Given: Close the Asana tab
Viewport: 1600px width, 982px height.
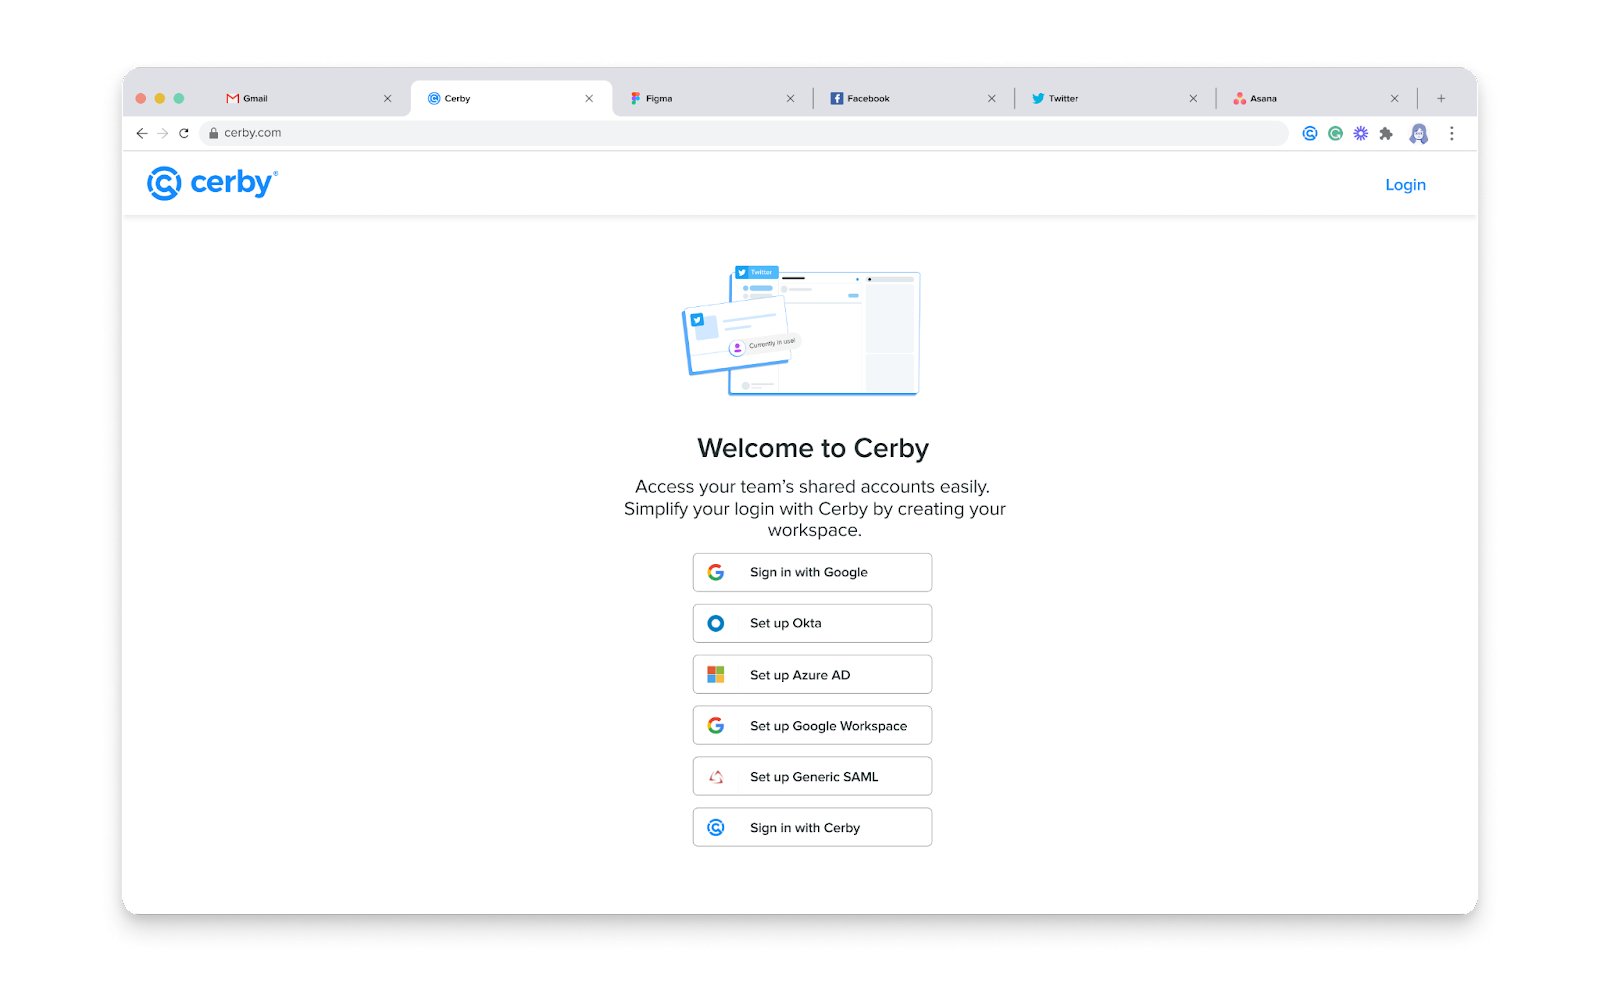Looking at the screenshot, I should point(1395,98).
